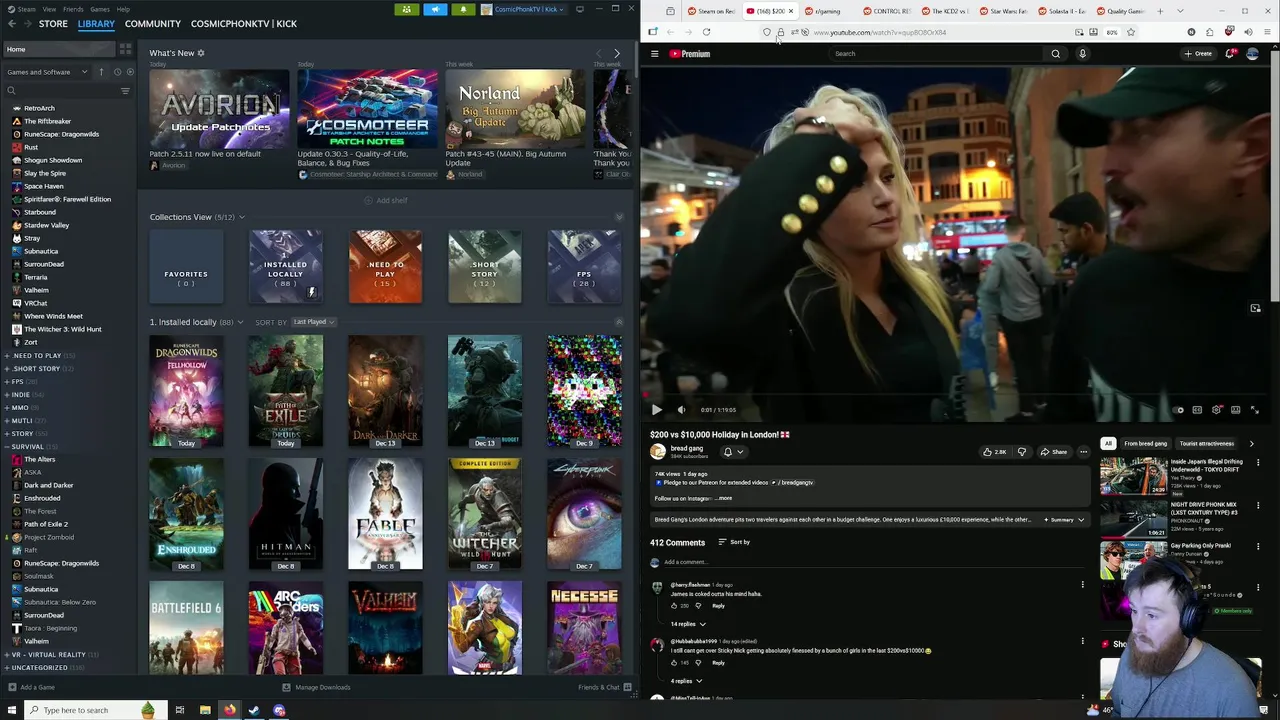Click YouTube search magnifier button
Screen dimensions: 1280x720
(1055, 54)
